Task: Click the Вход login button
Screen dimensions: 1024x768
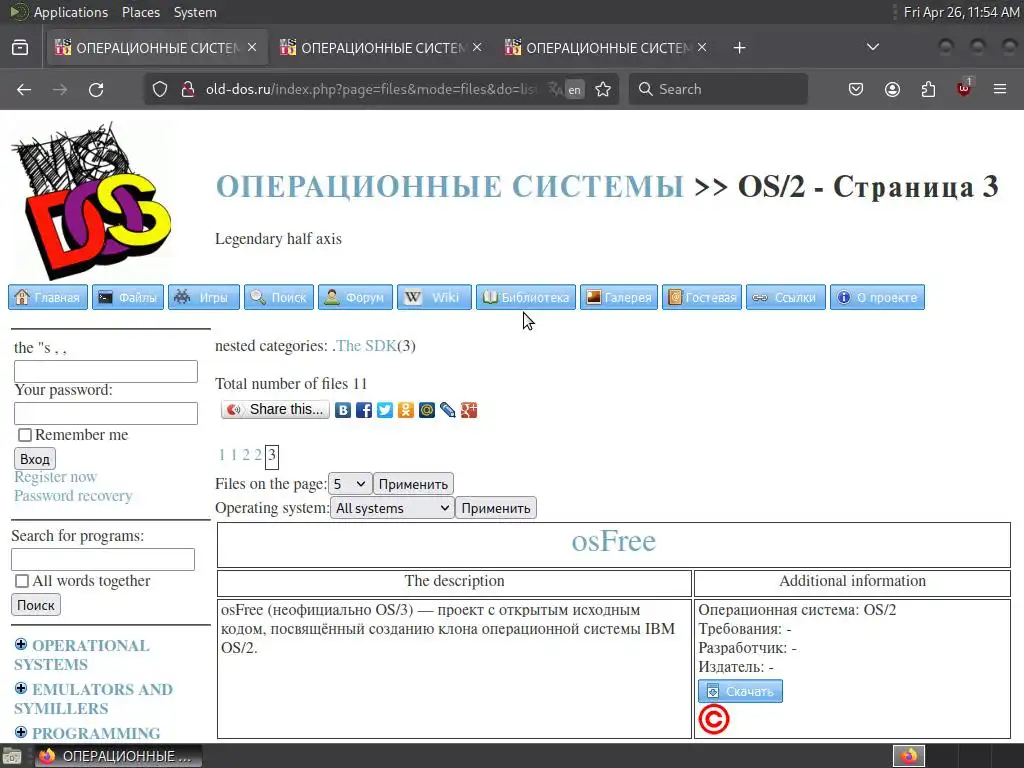Action: tap(35, 458)
